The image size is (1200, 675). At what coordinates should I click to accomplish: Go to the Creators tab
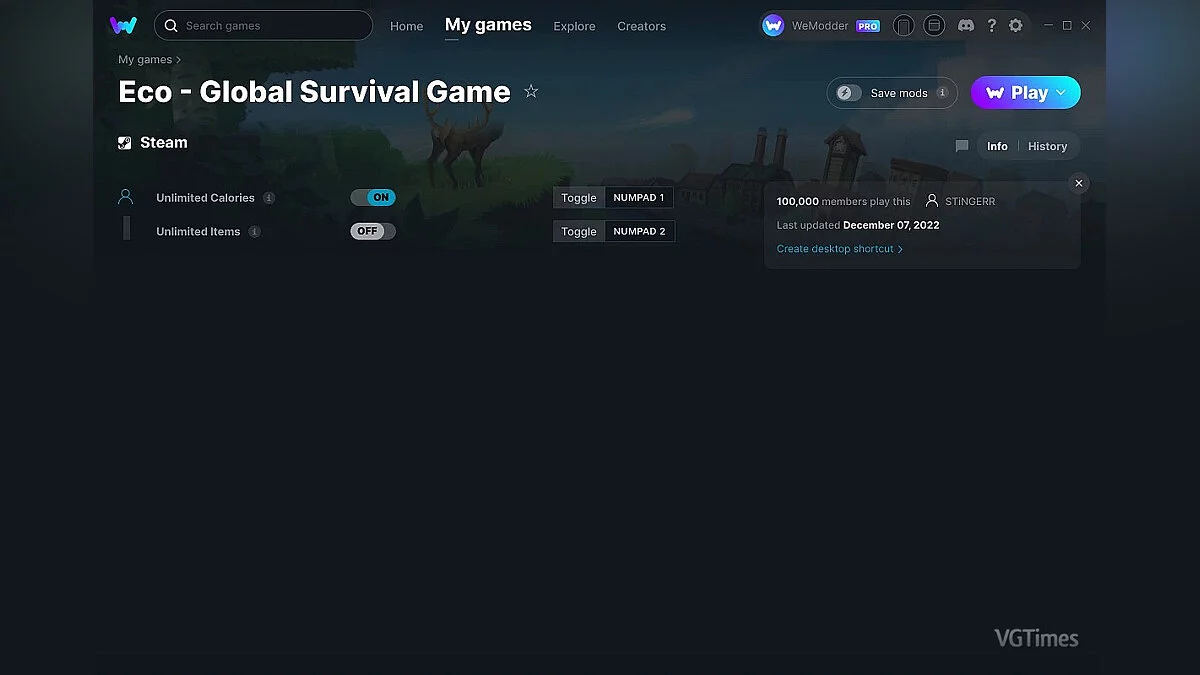coord(641,26)
